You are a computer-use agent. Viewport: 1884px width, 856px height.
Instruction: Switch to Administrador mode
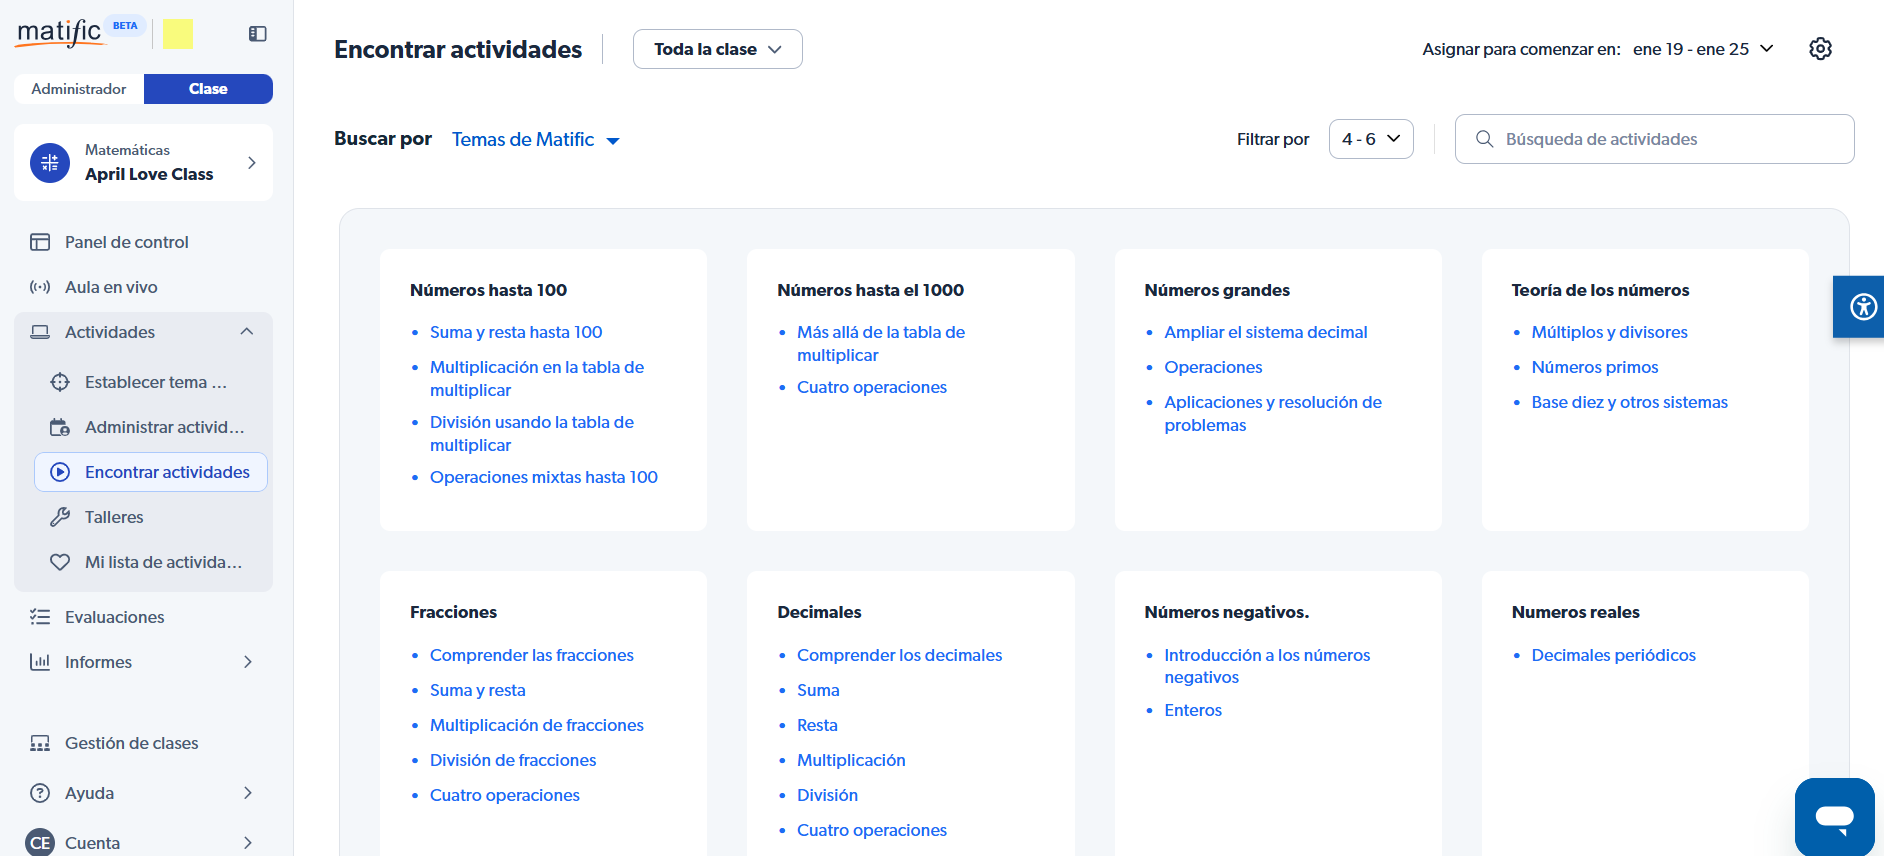pos(79,89)
